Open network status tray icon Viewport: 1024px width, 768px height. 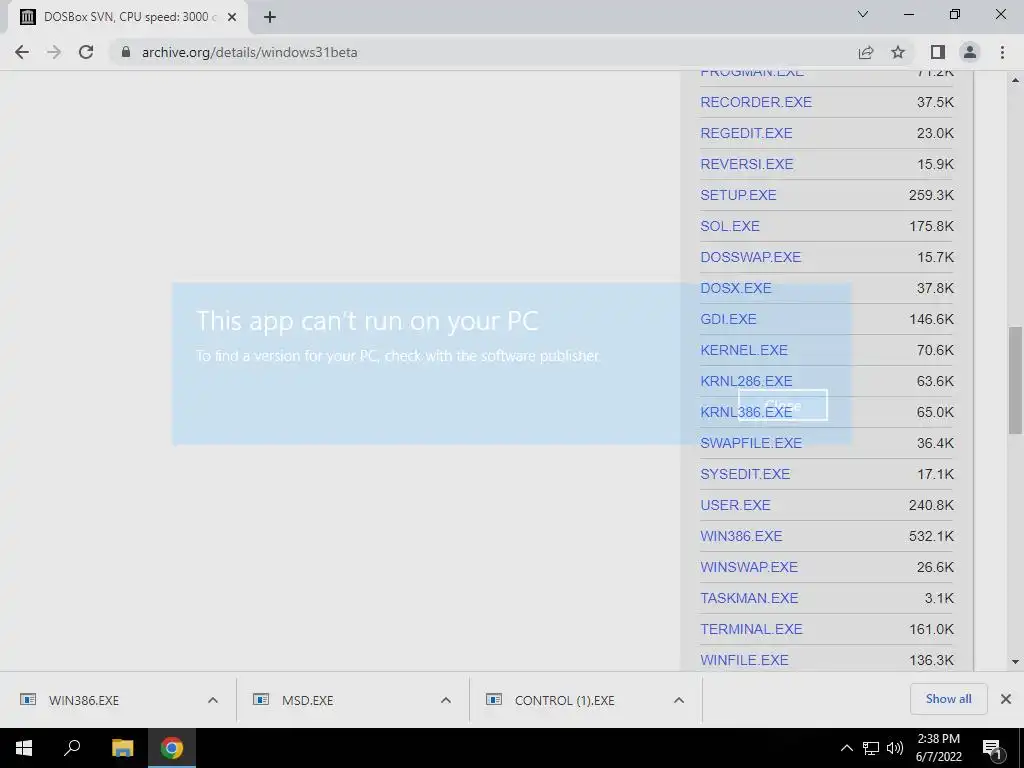coord(871,748)
